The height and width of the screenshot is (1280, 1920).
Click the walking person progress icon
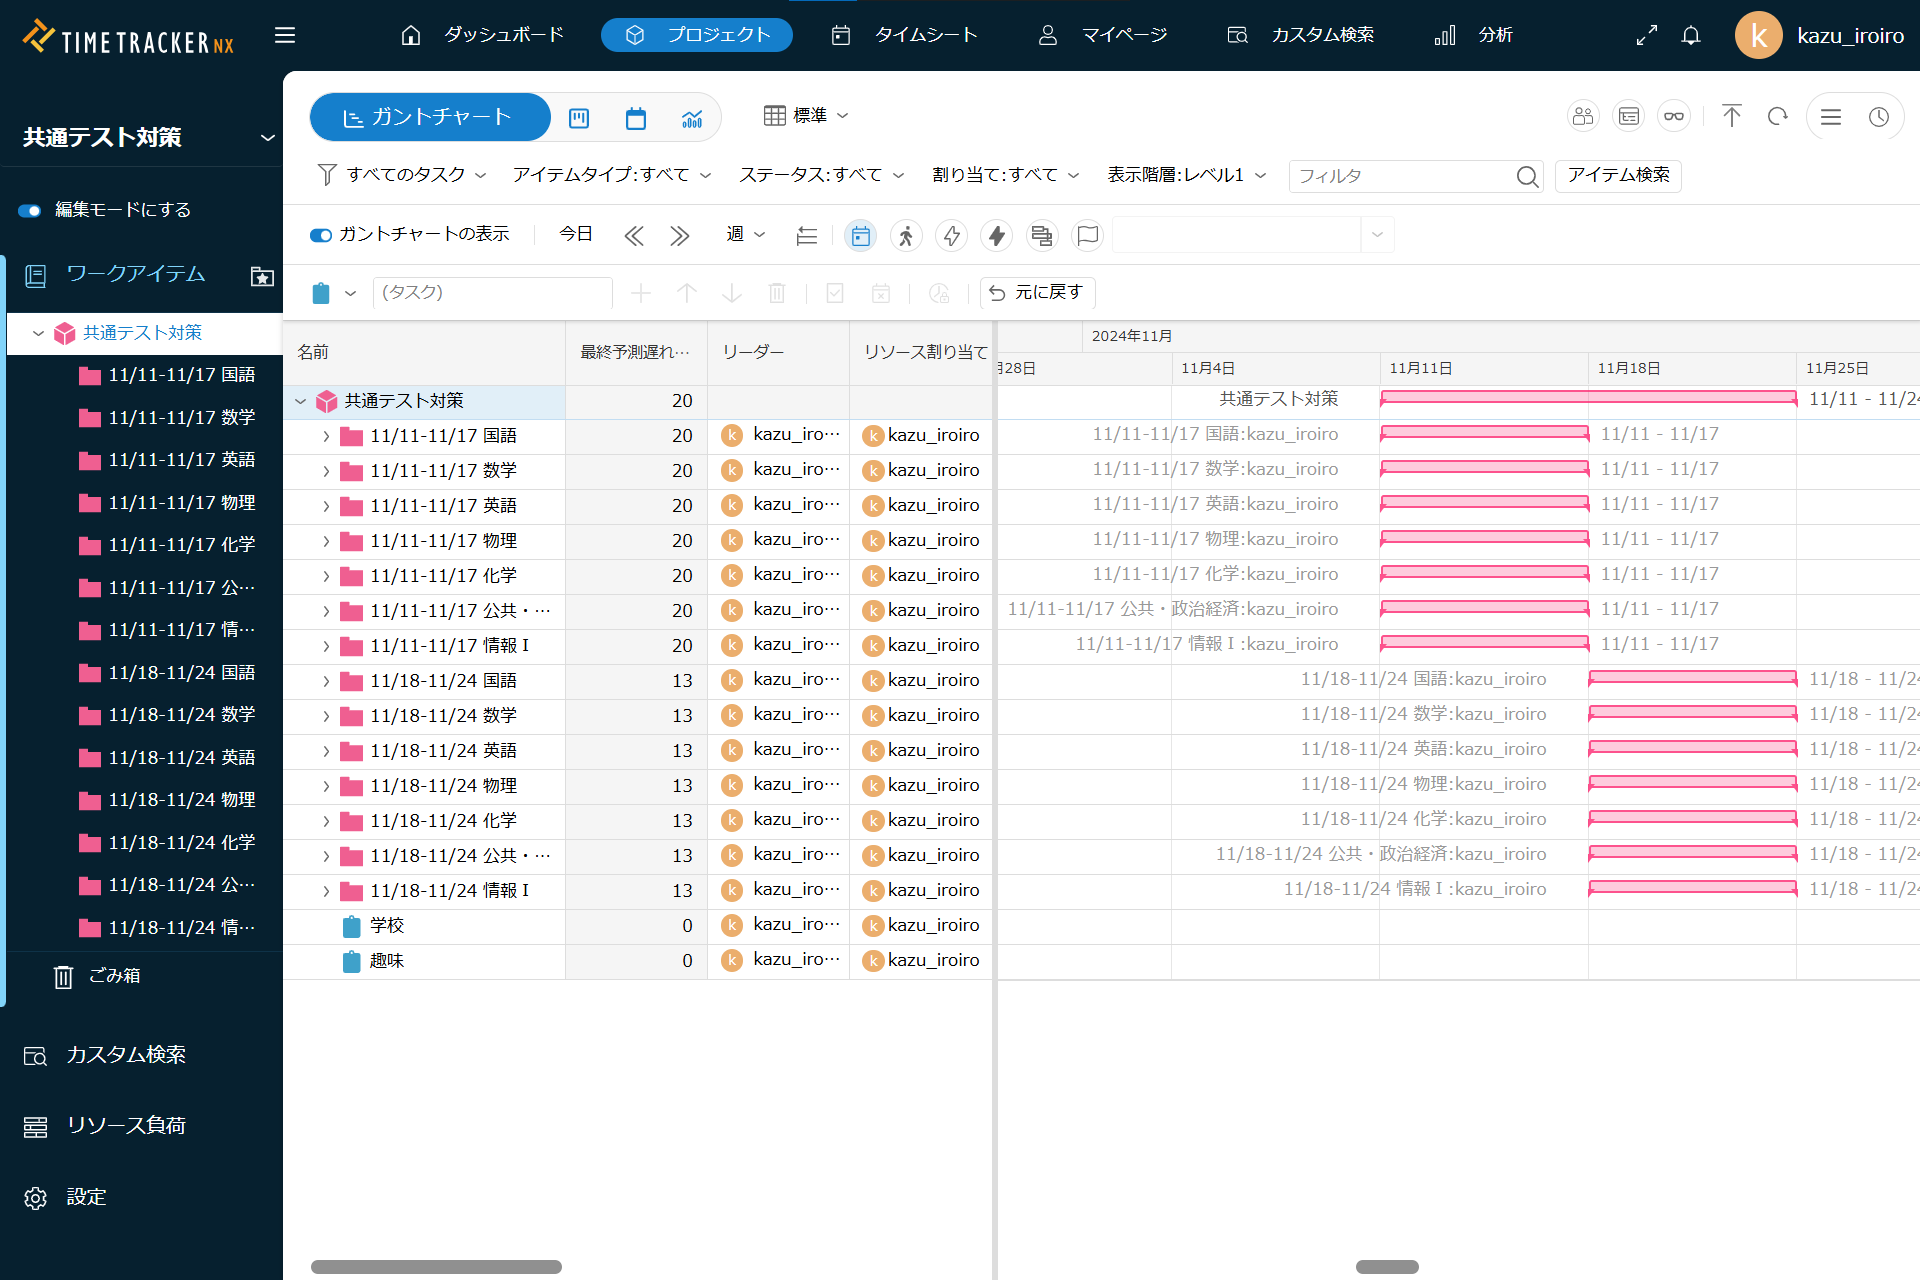click(906, 236)
